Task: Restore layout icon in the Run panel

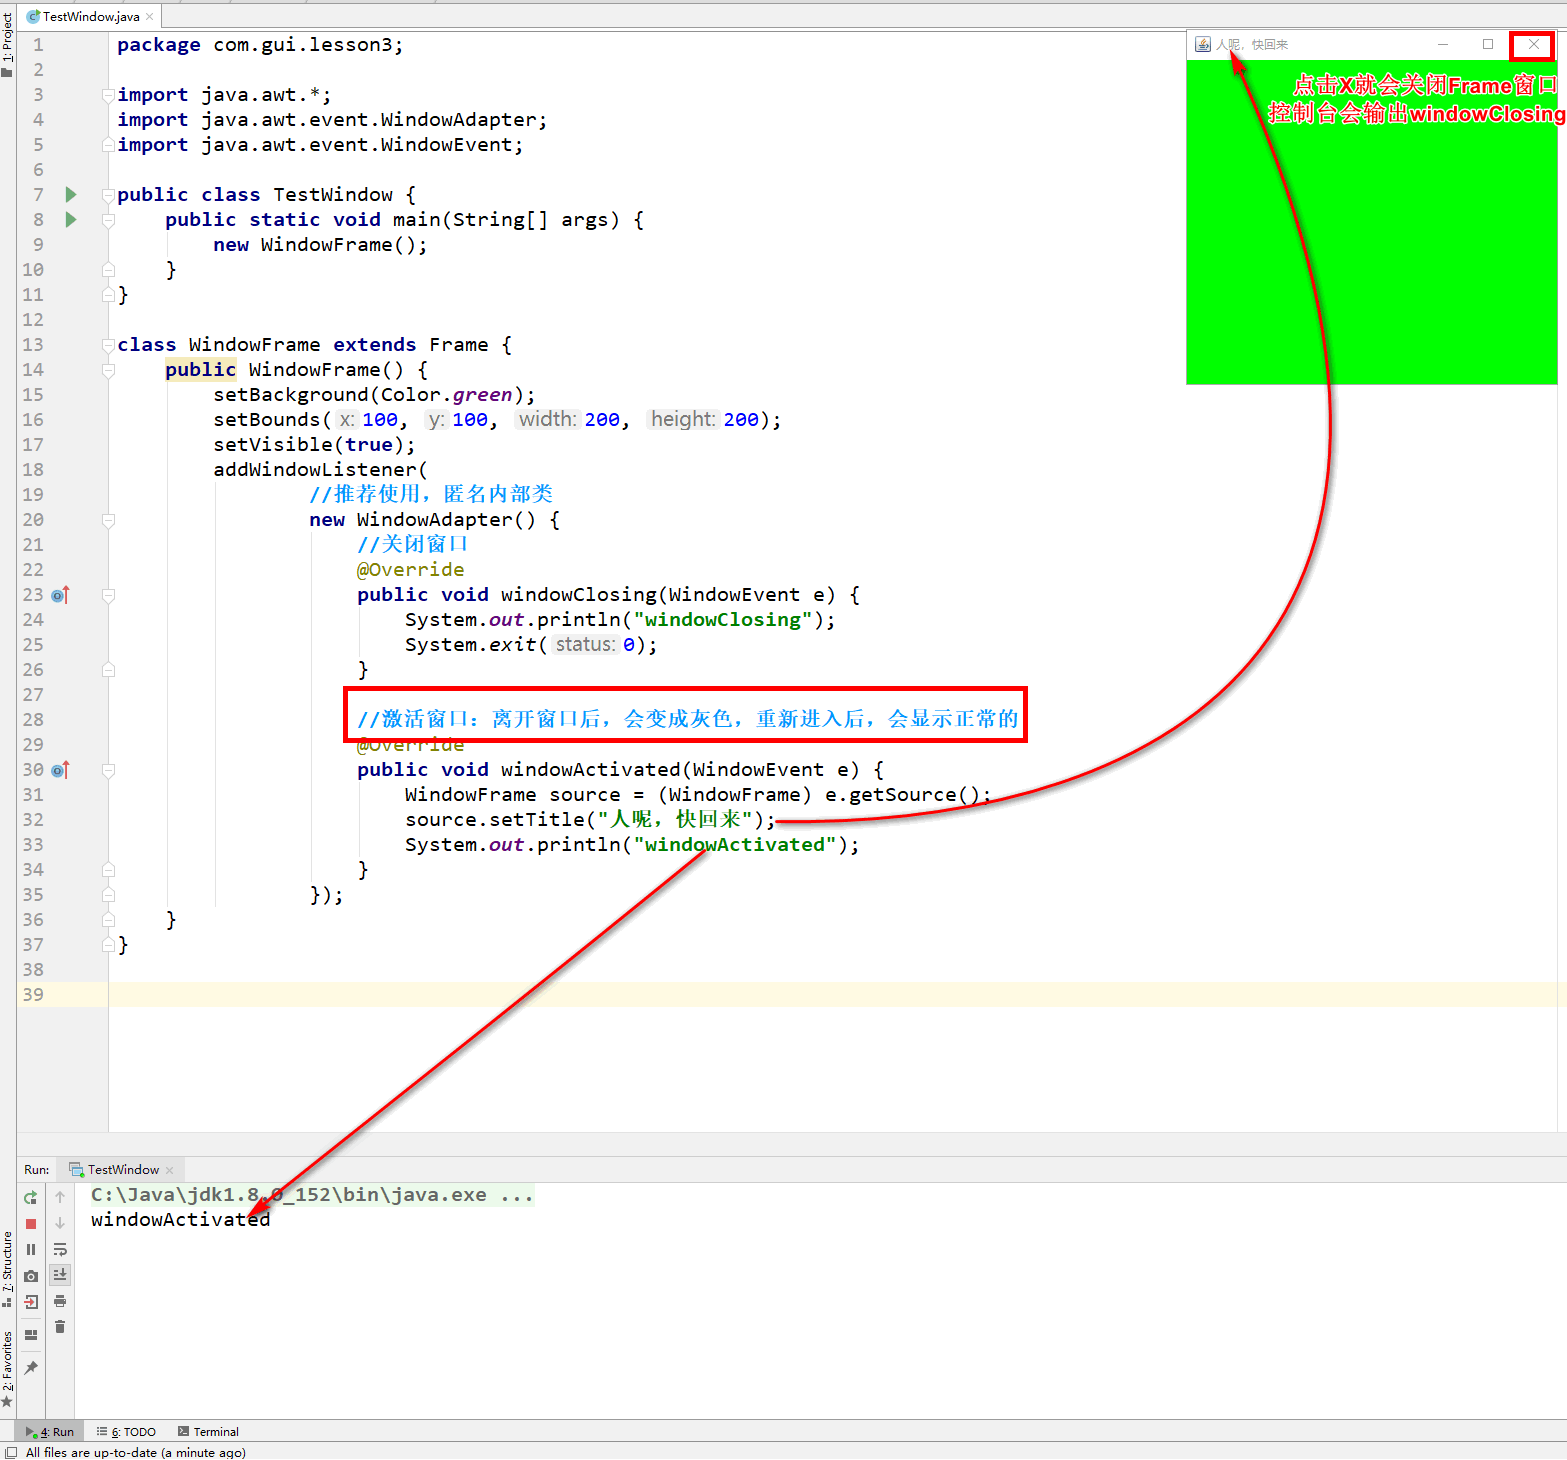Action: [x=31, y=1334]
